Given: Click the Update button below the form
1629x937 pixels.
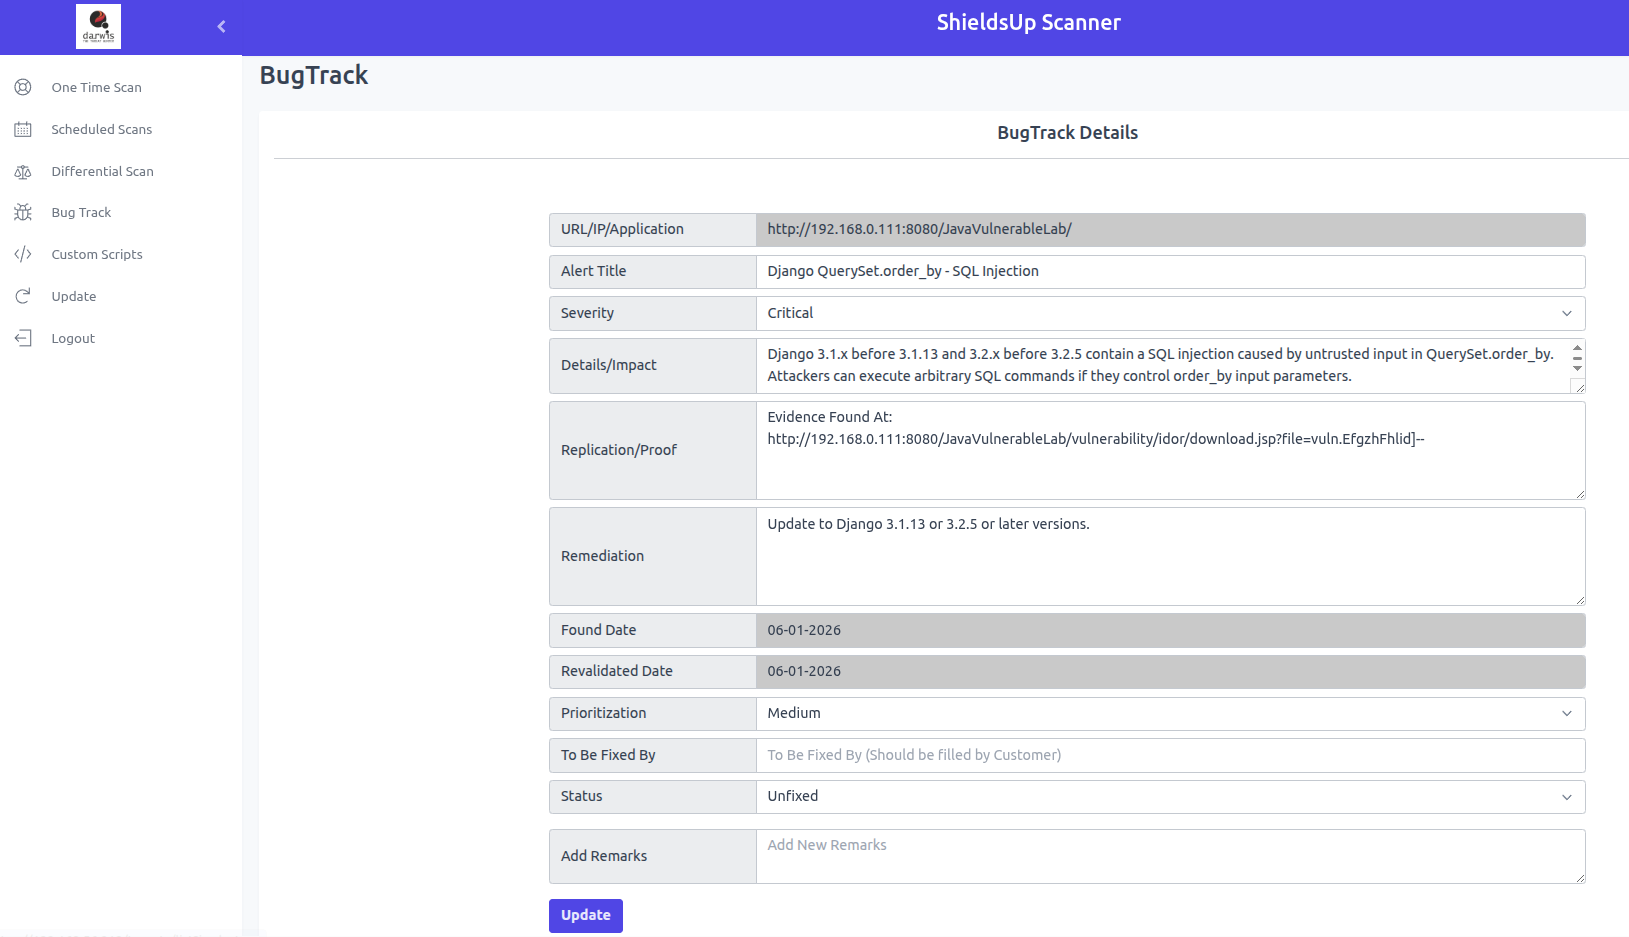Looking at the screenshot, I should click(586, 915).
